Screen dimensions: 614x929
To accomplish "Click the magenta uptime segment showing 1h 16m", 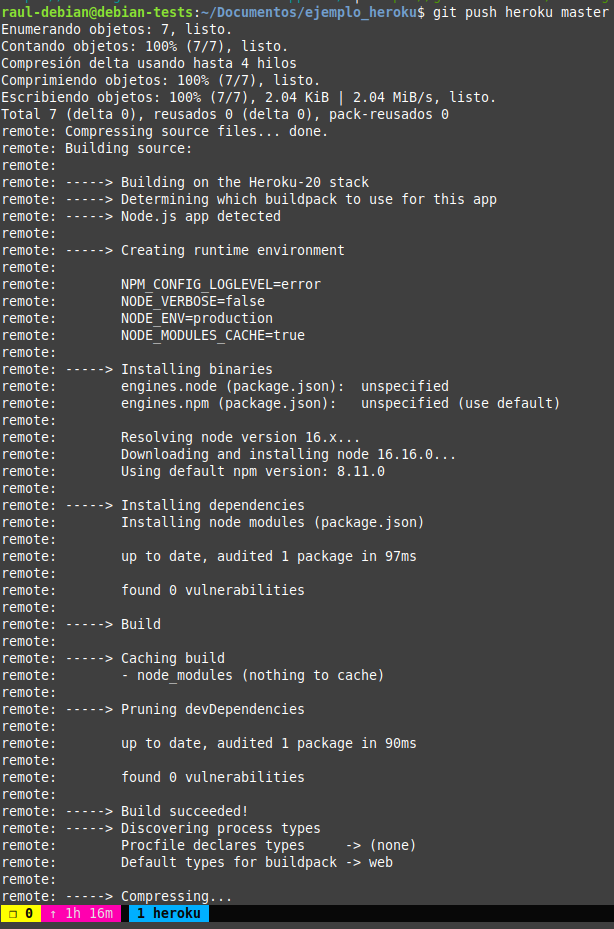I will point(80,914).
